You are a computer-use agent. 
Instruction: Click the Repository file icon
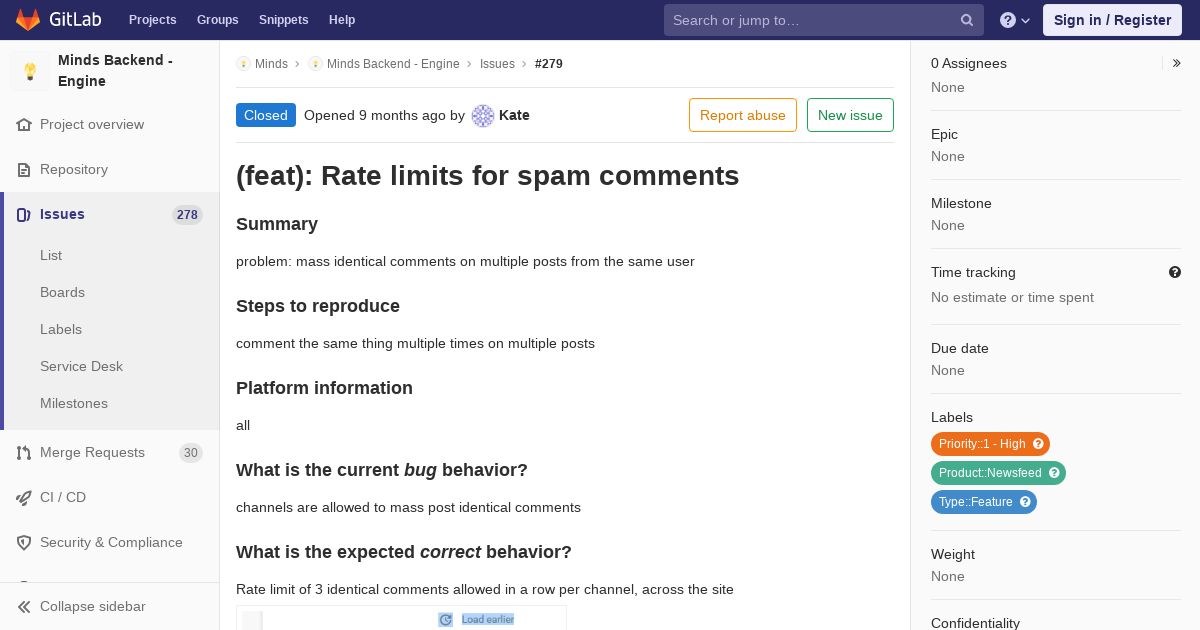(x=24, y=170)
